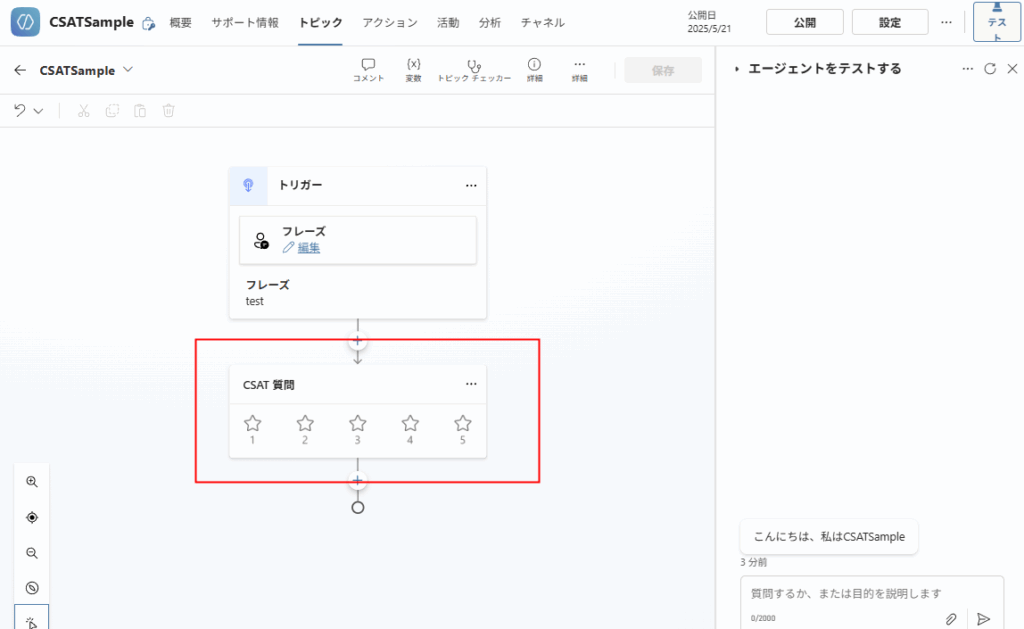Select the 5-star rating
1024x629 pixels.
click(462, 430)
